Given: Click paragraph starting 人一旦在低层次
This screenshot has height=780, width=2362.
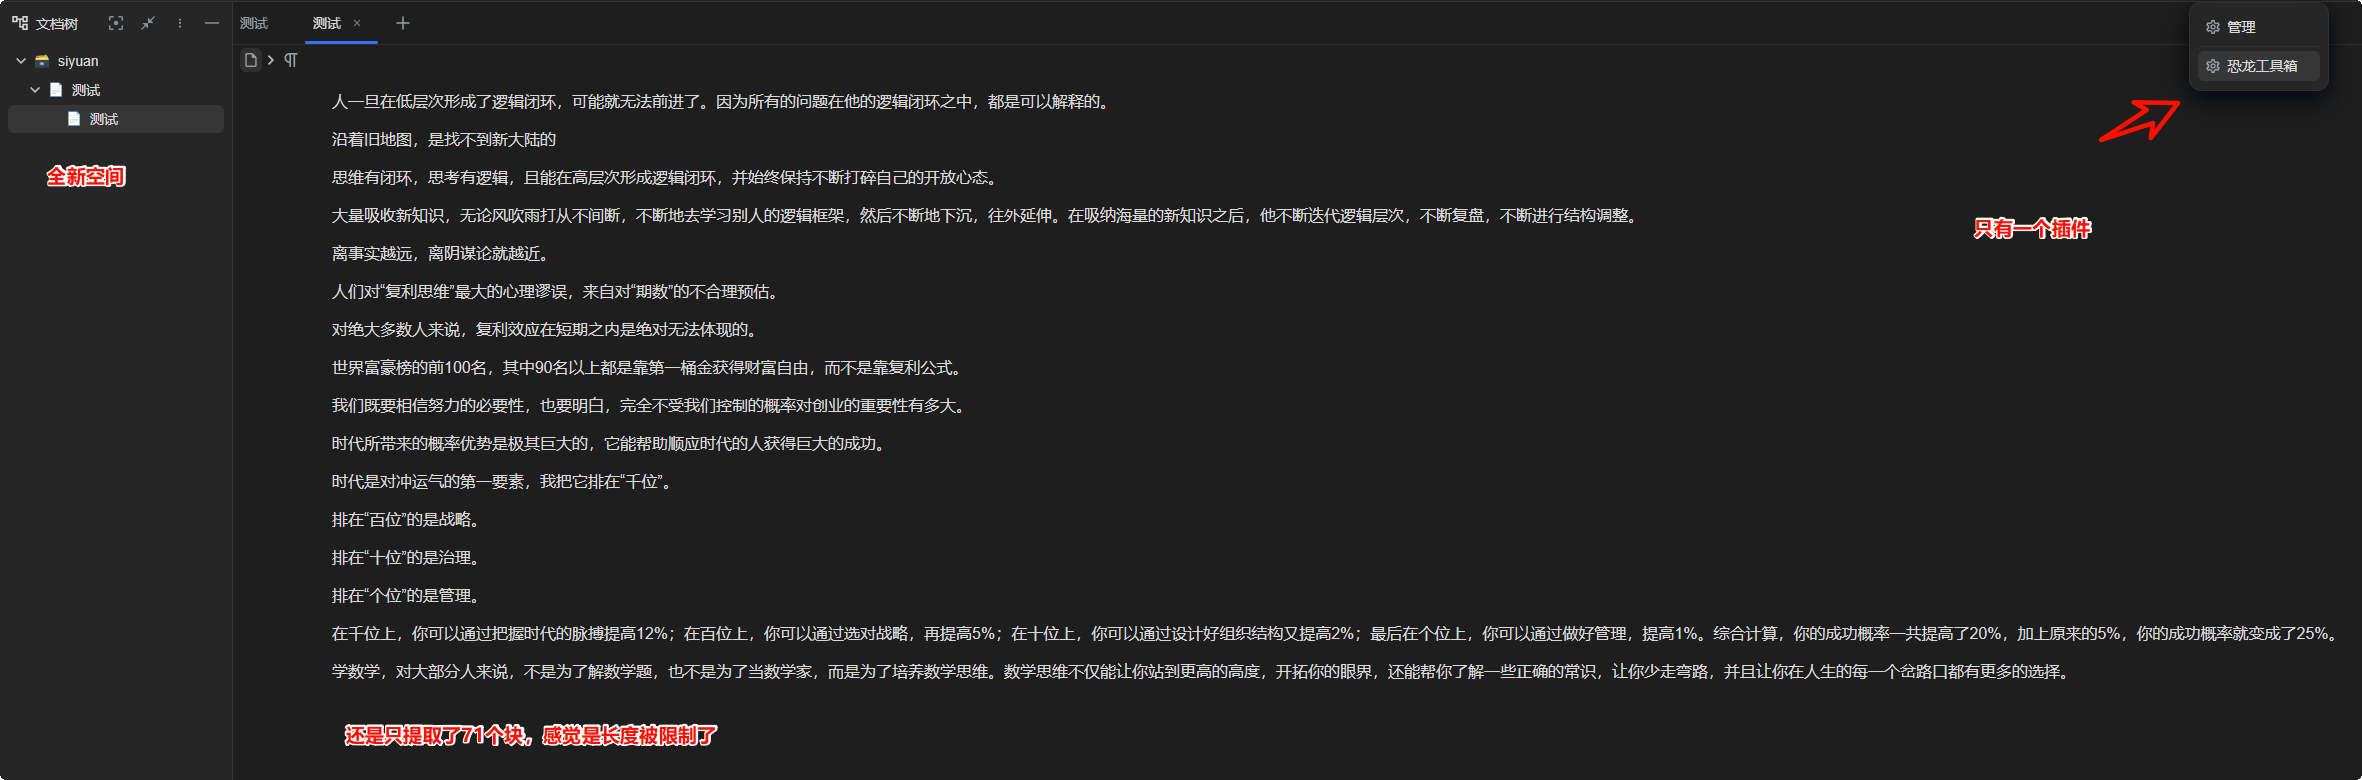Looking at the screenshot, I should point(723,102).
